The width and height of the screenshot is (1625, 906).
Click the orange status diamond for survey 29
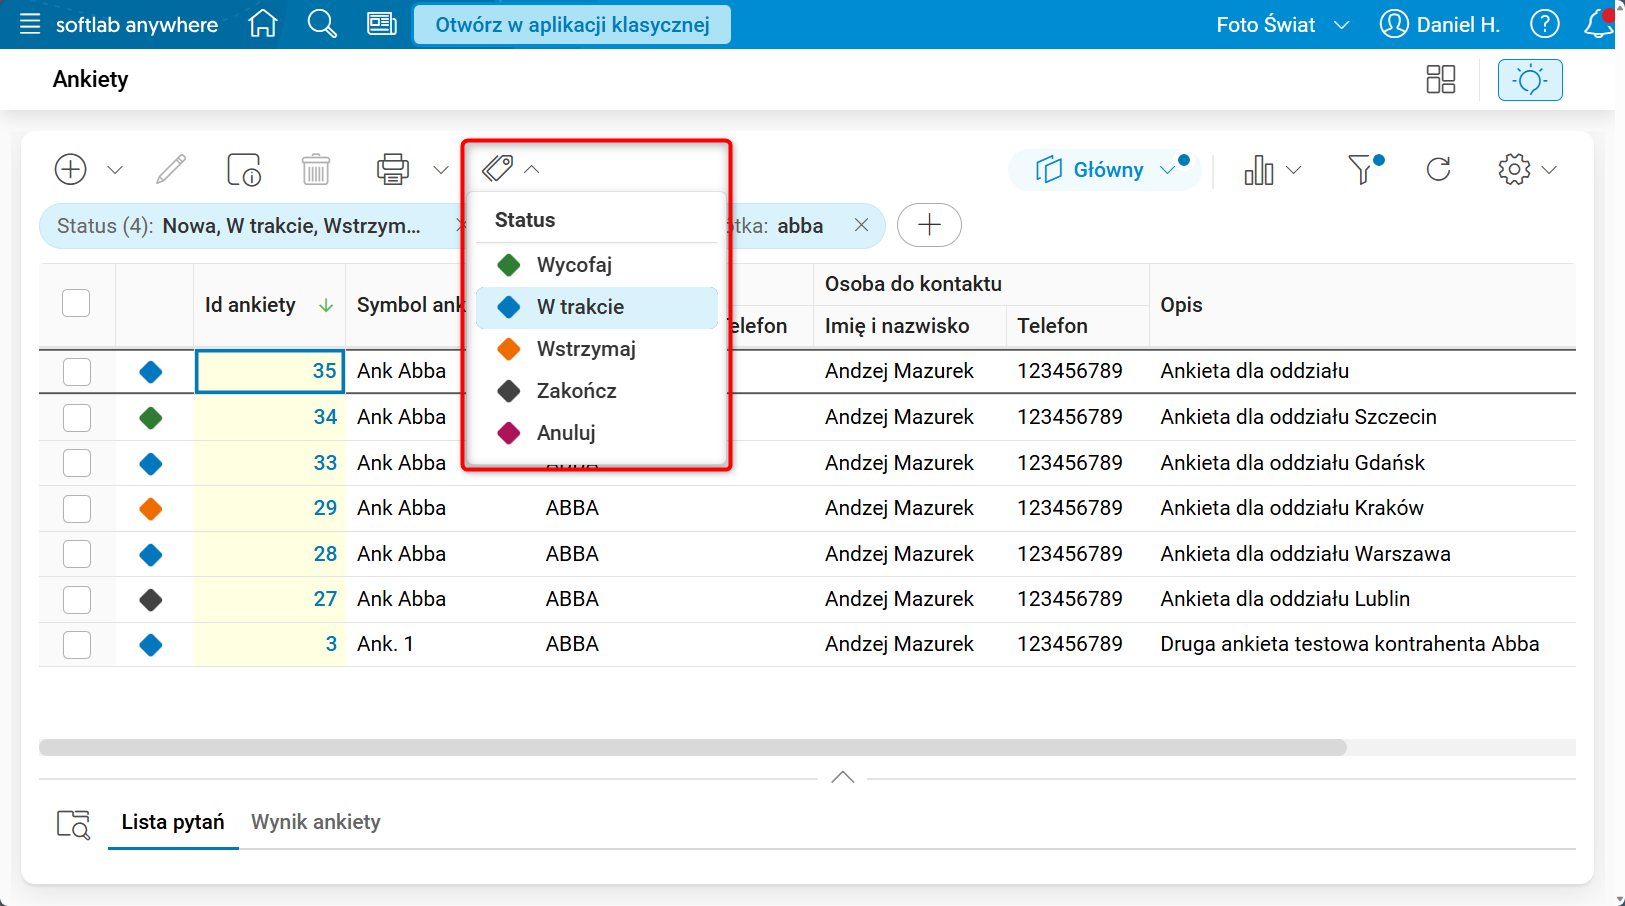(x=151, y=509)
